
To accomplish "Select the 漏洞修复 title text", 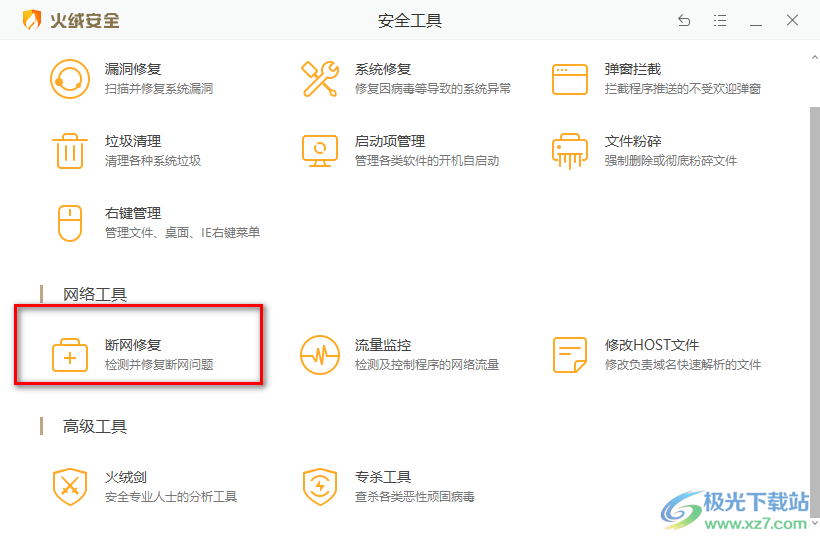I will coord(133,69).
